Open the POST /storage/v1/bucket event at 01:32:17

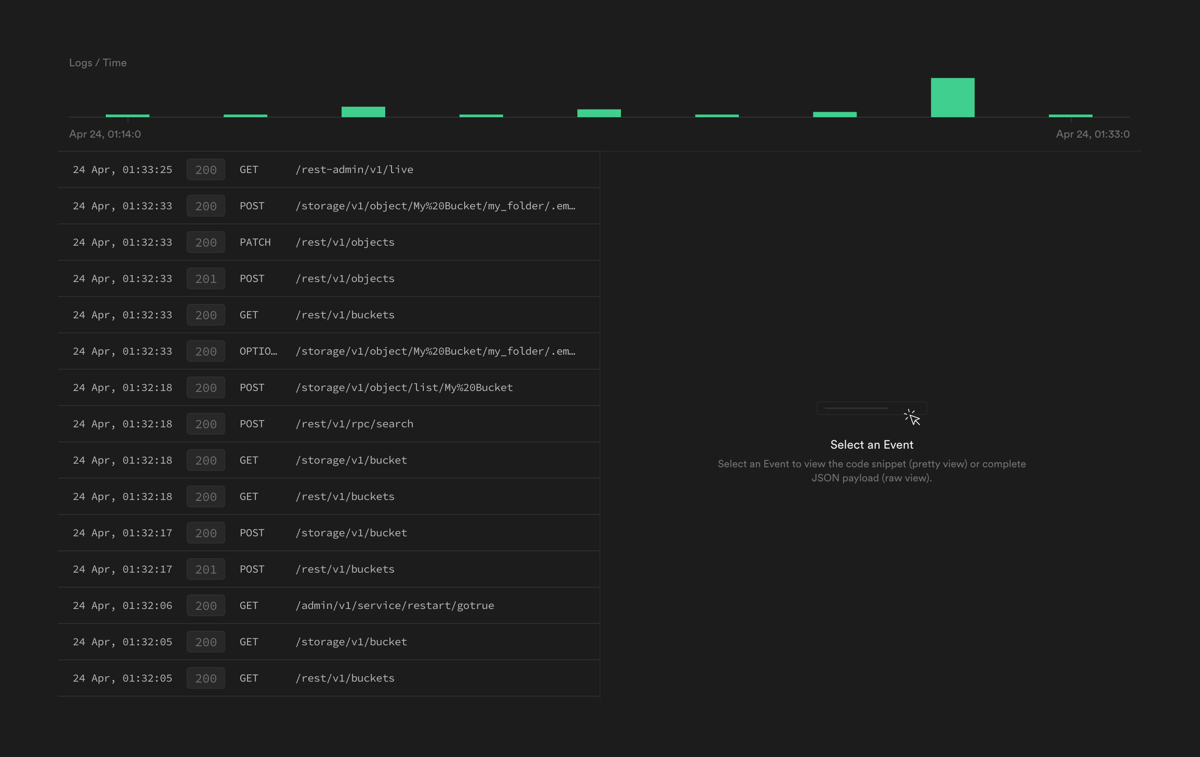coord(330,533)
